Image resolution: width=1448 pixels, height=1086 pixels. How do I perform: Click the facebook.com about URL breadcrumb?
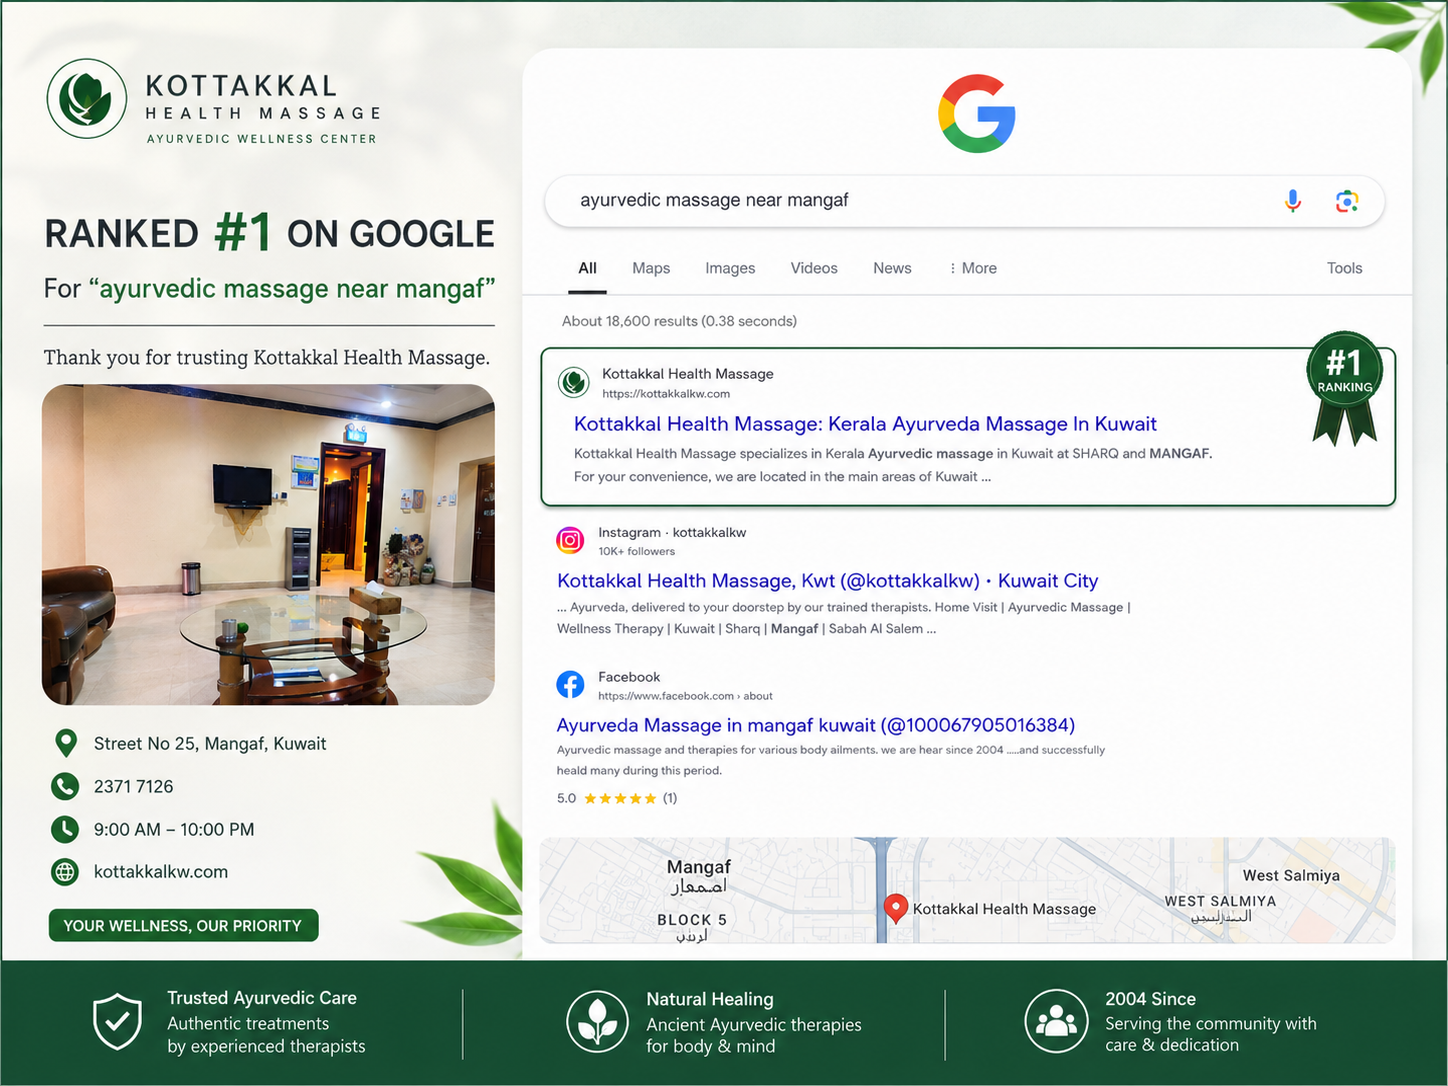(685, 696)
